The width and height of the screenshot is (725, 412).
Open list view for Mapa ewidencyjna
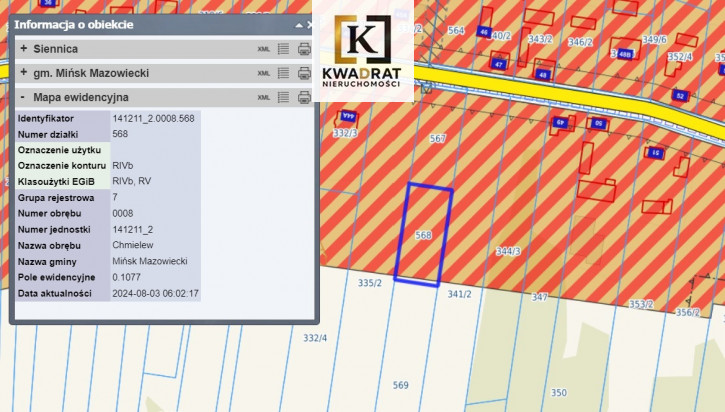[283, 97]
